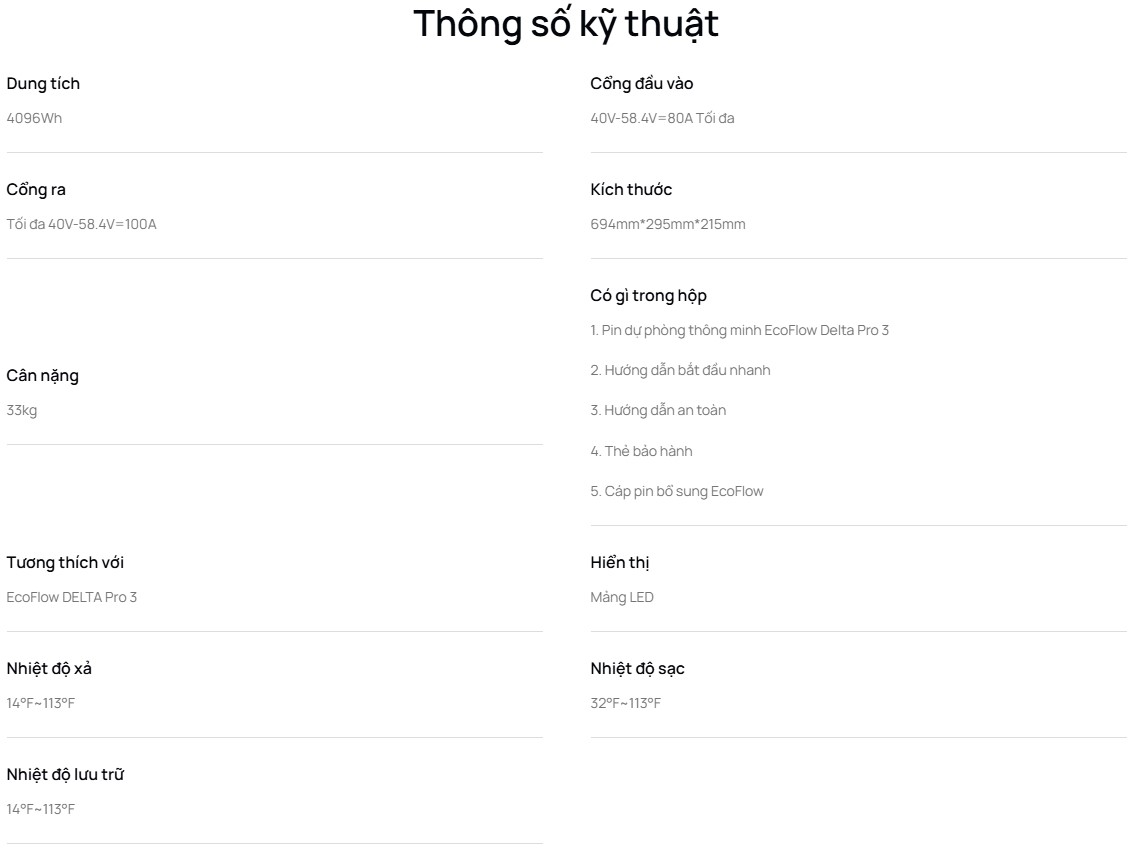Select the "EcoFlow DELTA Pro 3" compatibility value
Image resolution: width=1133 pixels, height=851 pixels.
click(72, 597)
